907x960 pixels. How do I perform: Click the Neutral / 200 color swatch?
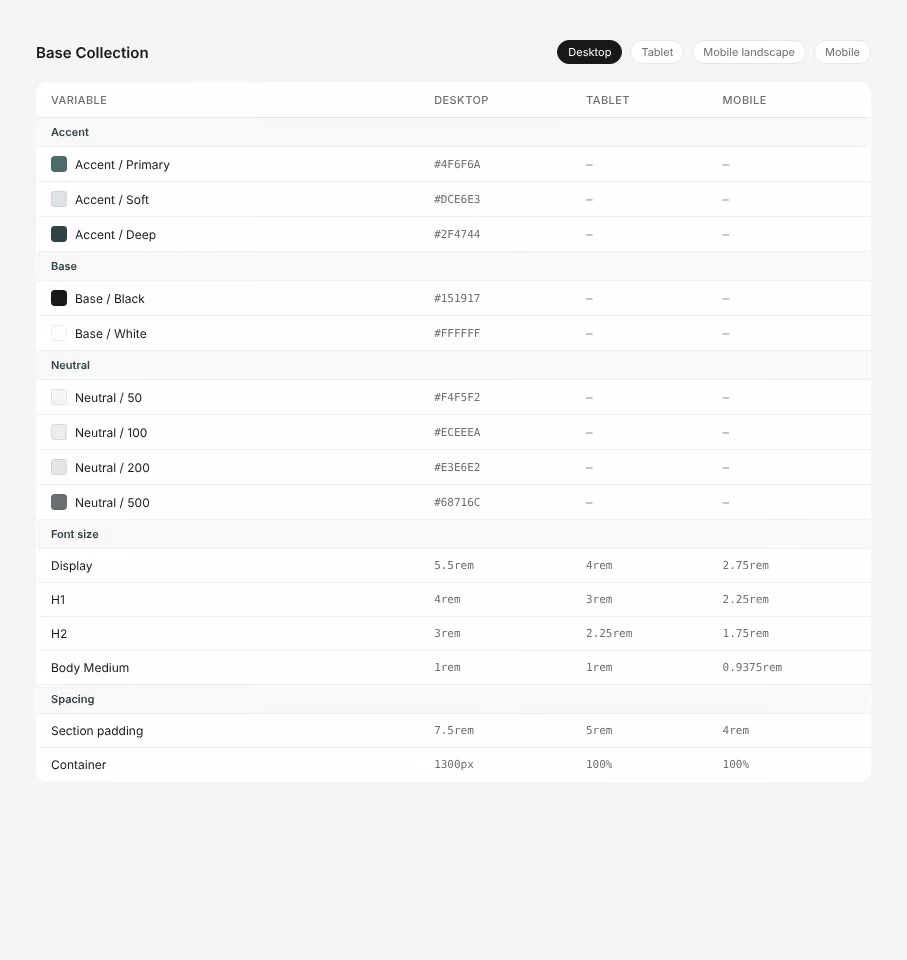pyautogui.click(x=59, y=467)
